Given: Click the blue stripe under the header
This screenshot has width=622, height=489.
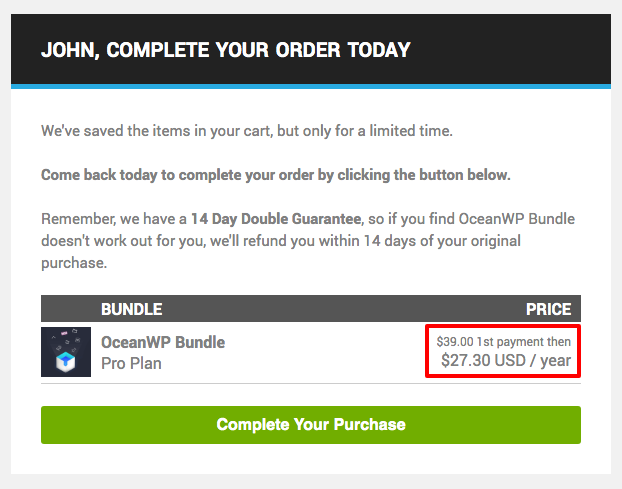Looking at the screenshot, I should click(311, 87).
